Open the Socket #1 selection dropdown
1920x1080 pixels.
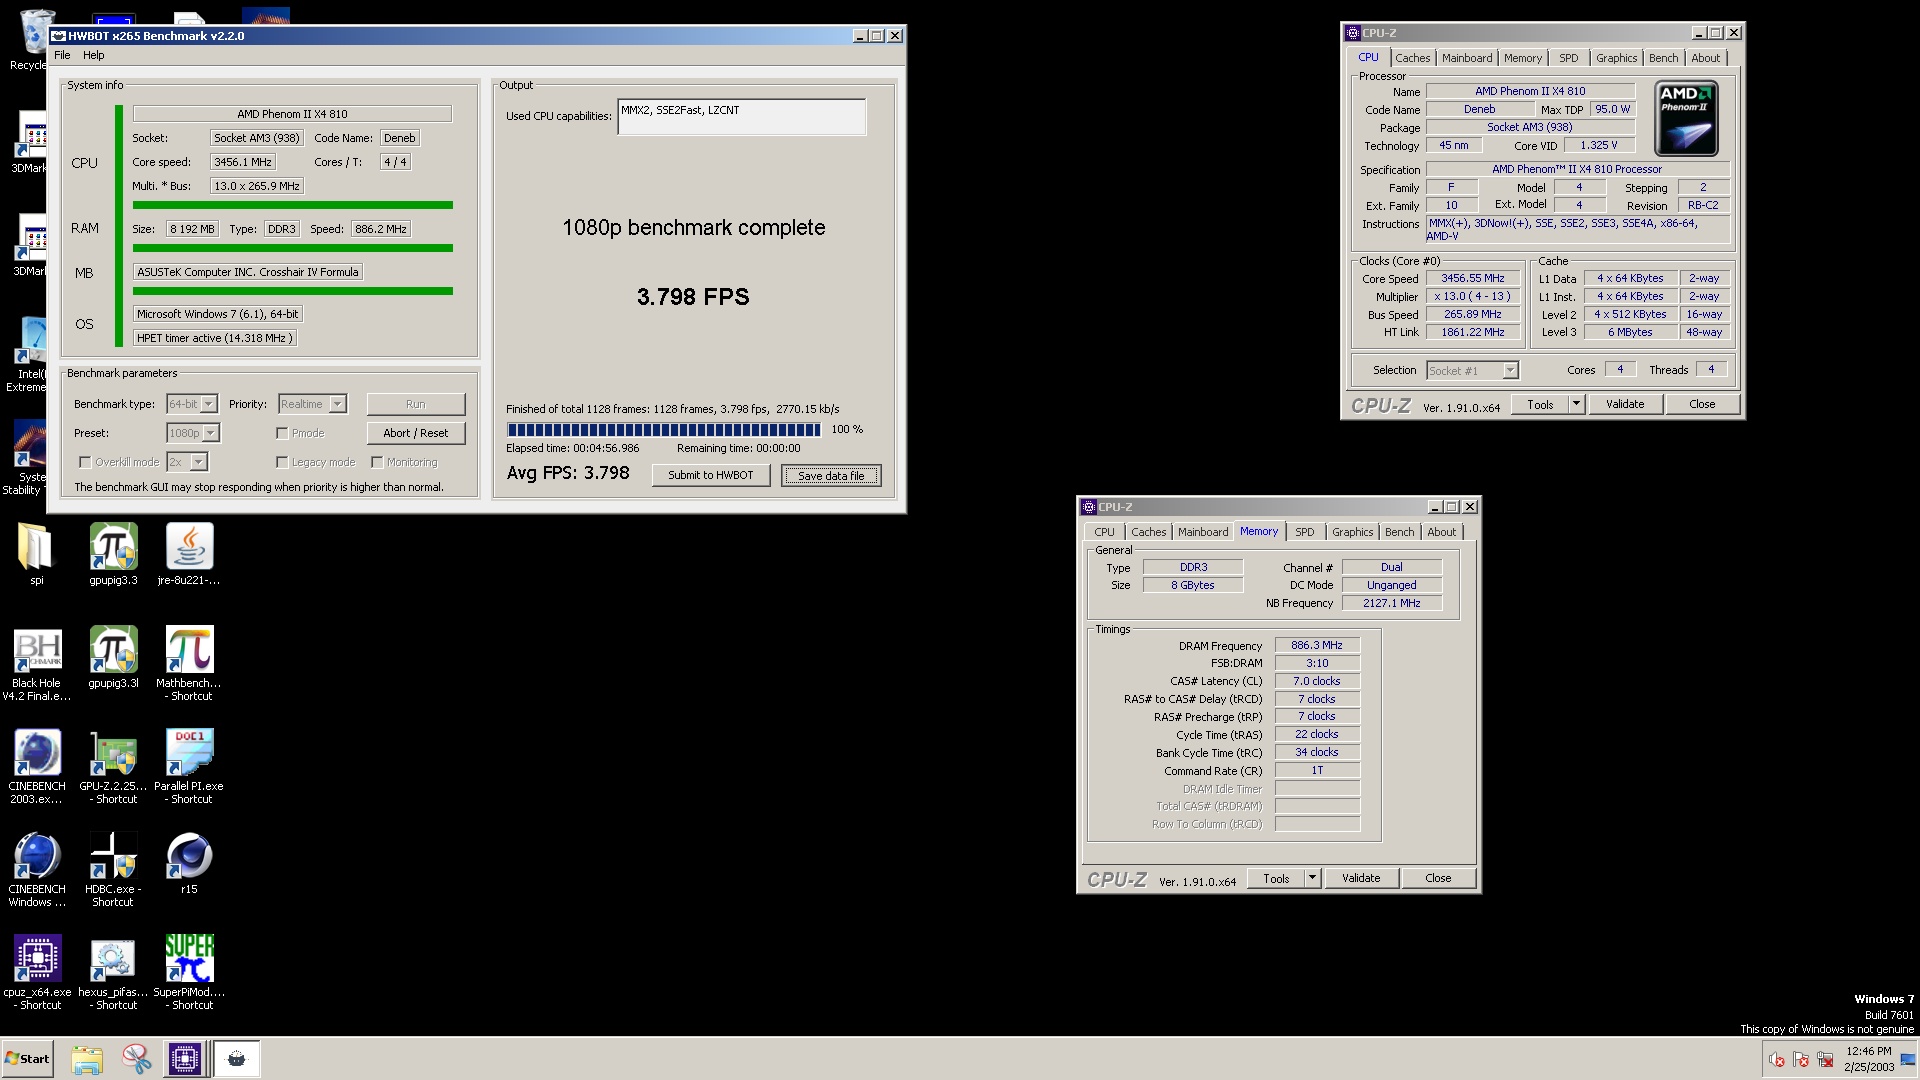[x=1472, y=371]
